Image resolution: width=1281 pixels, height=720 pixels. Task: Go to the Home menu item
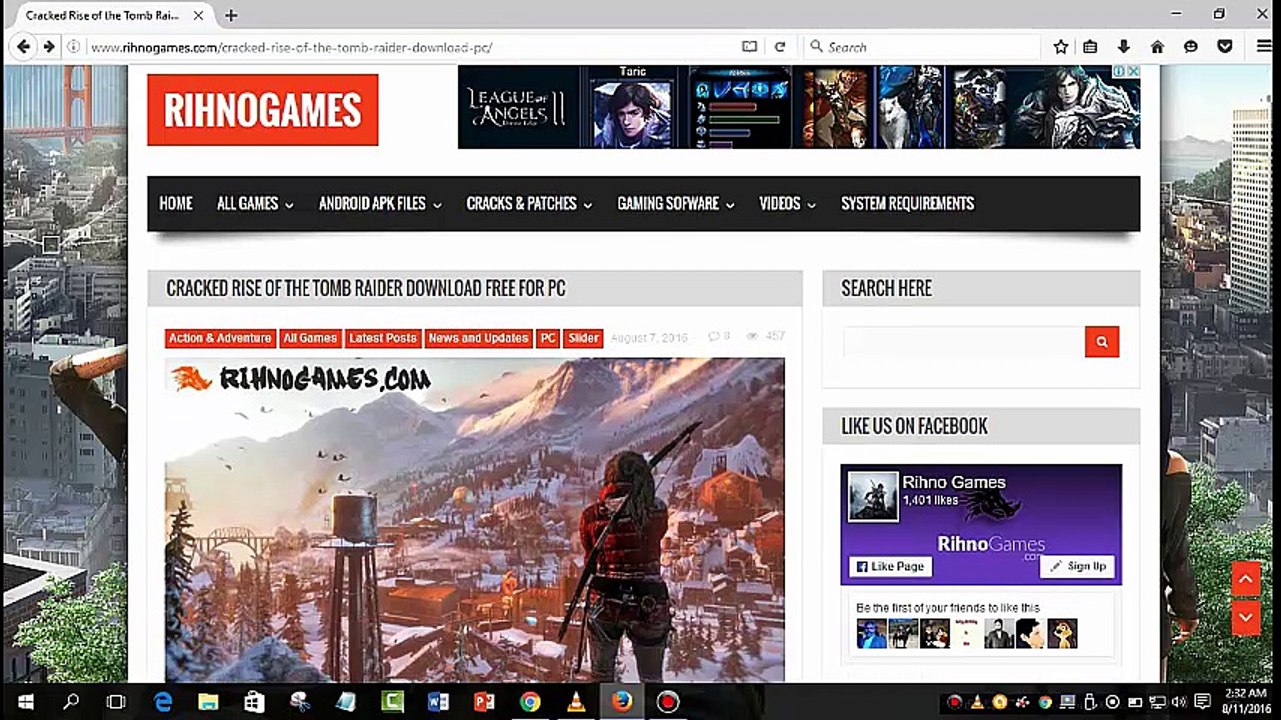tap(176, 203)
